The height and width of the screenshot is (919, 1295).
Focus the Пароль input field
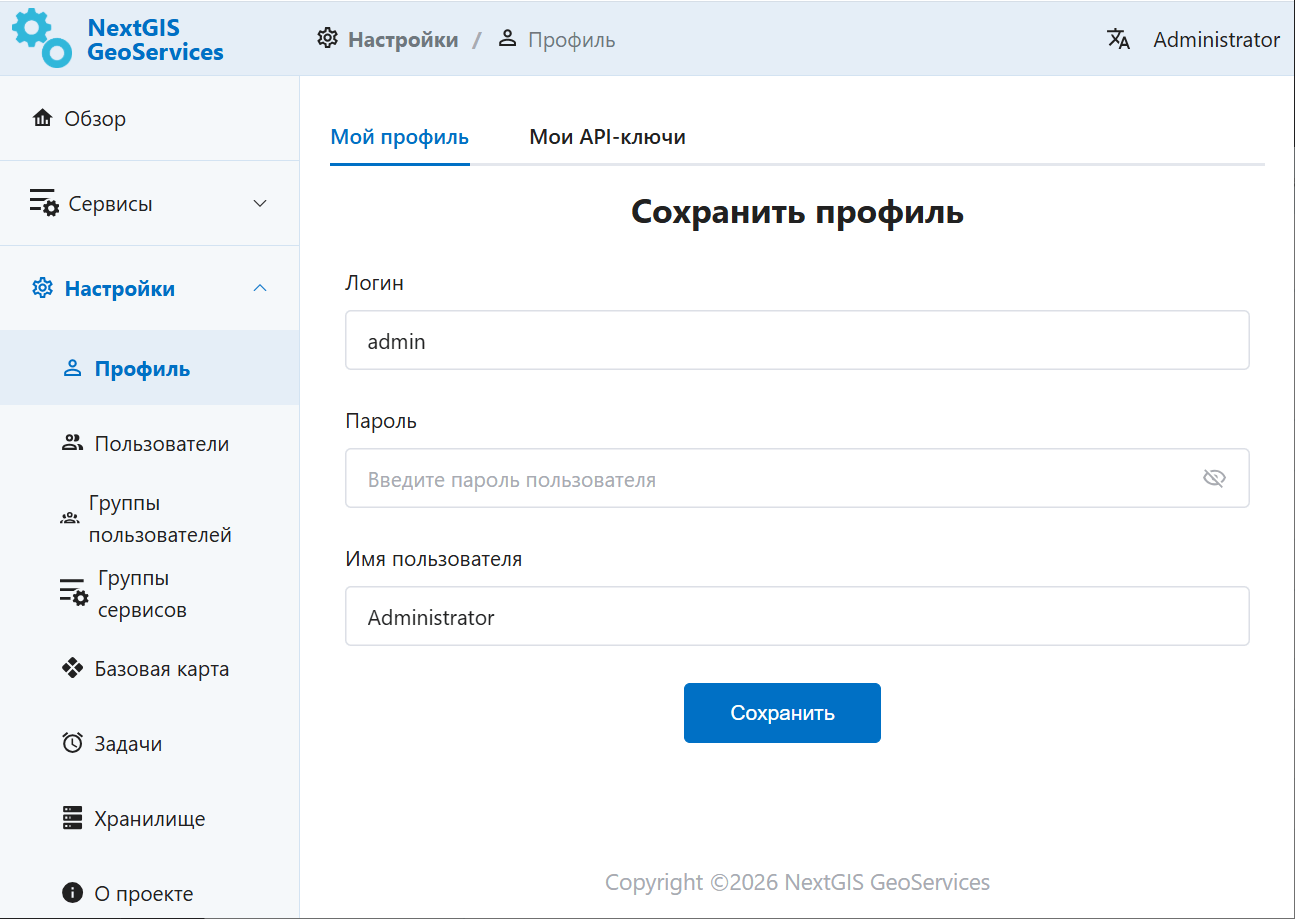(770, 479)
